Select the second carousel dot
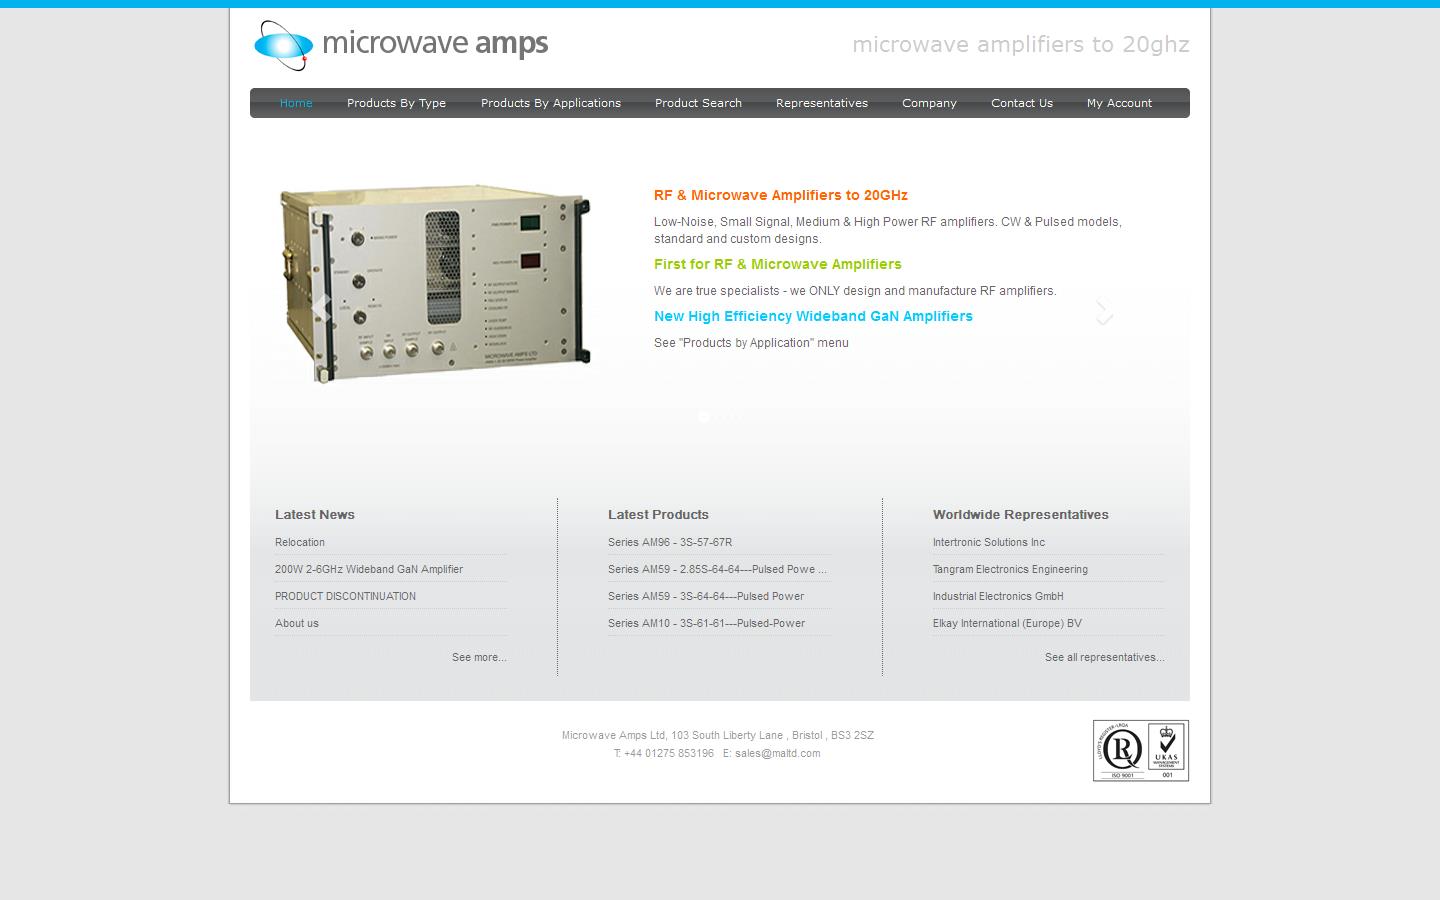1440x900 pixels. pyautogui.click(x=715, y=418)
